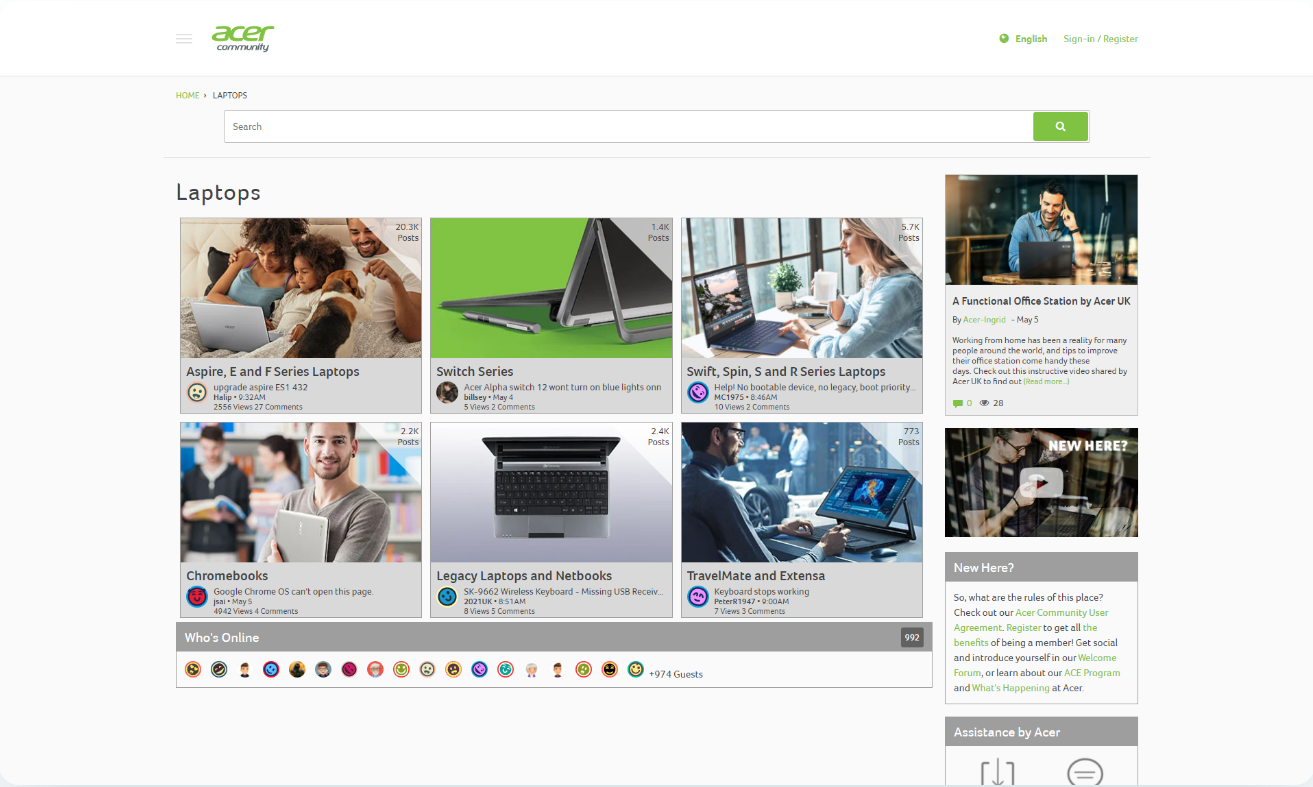Open the "Help! No bootable device" thread
This screenshot has width=1313, height=787.
pos(813,387)
